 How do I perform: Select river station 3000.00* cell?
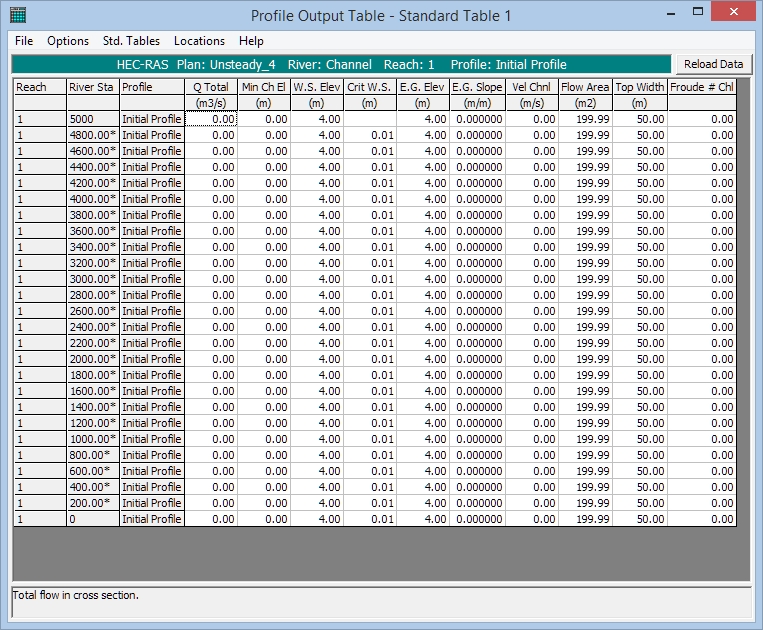(93, 279)
